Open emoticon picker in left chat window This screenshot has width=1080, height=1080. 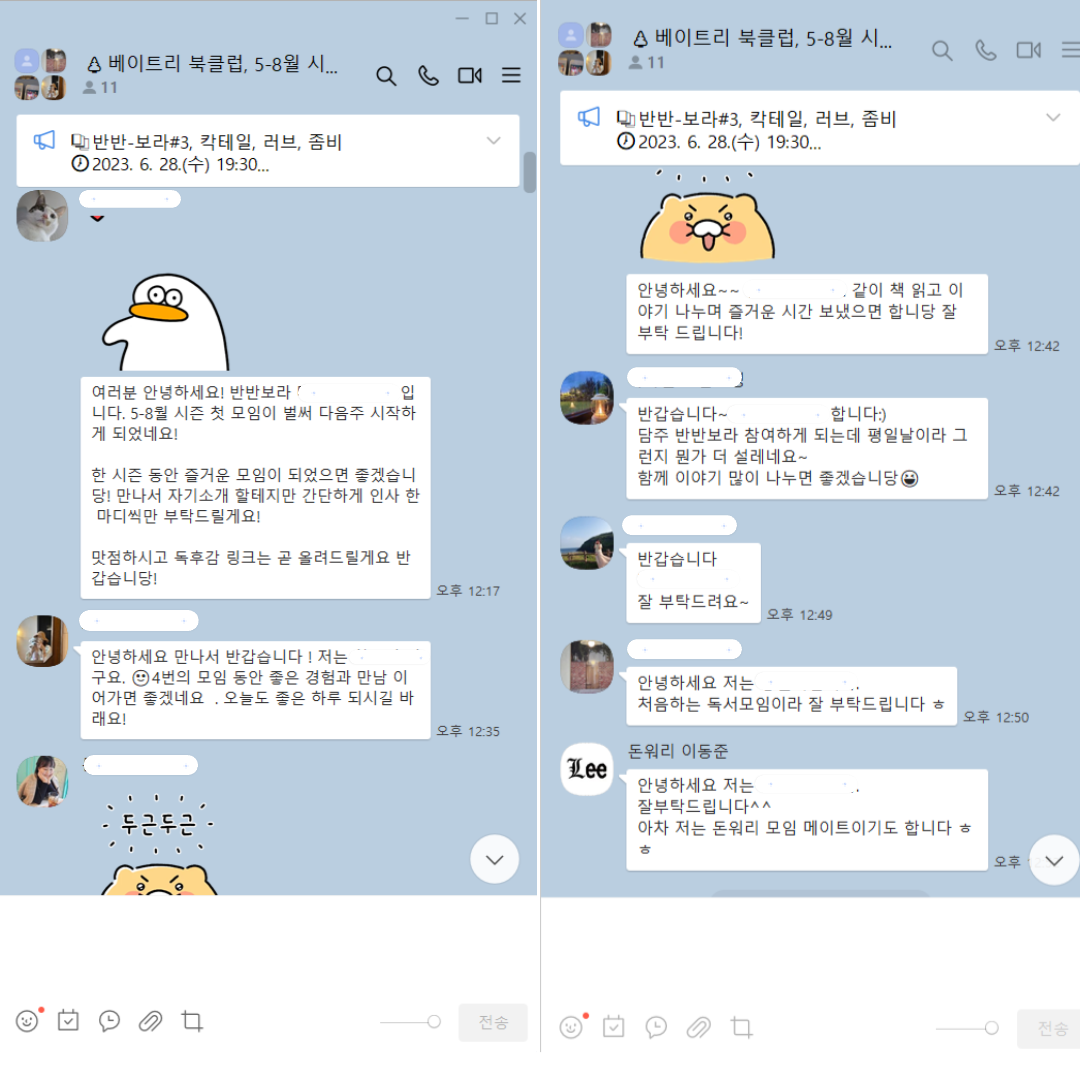(x=28, y=1020)
